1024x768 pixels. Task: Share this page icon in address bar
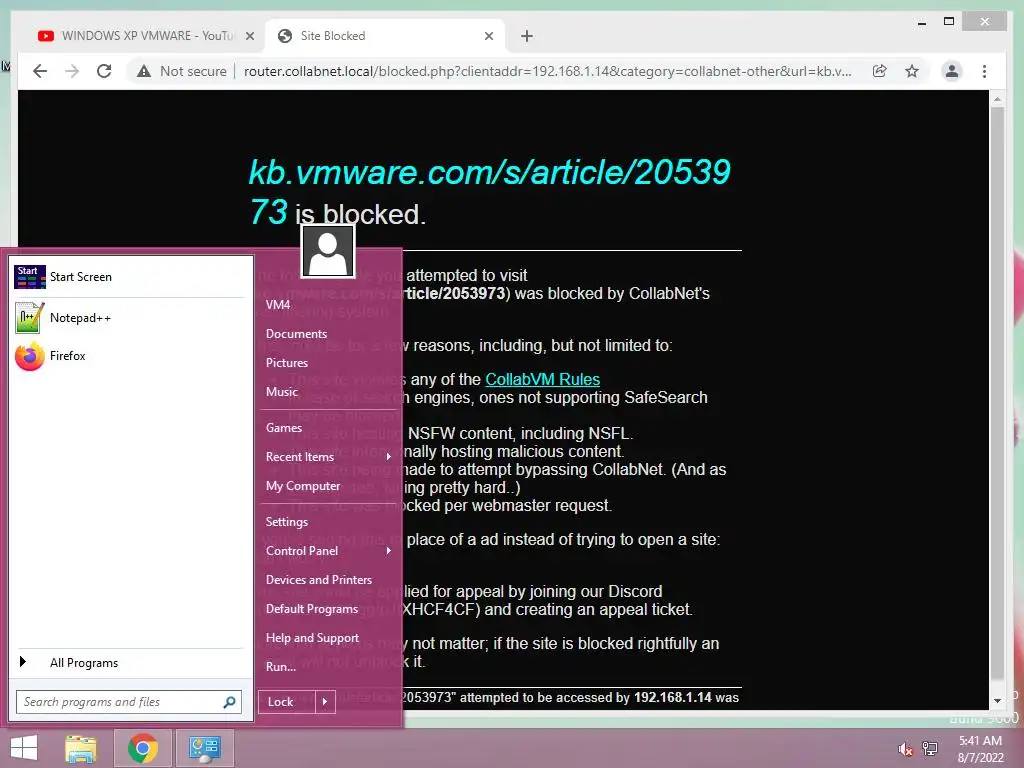pyautogui.click(x=880, y=71)
